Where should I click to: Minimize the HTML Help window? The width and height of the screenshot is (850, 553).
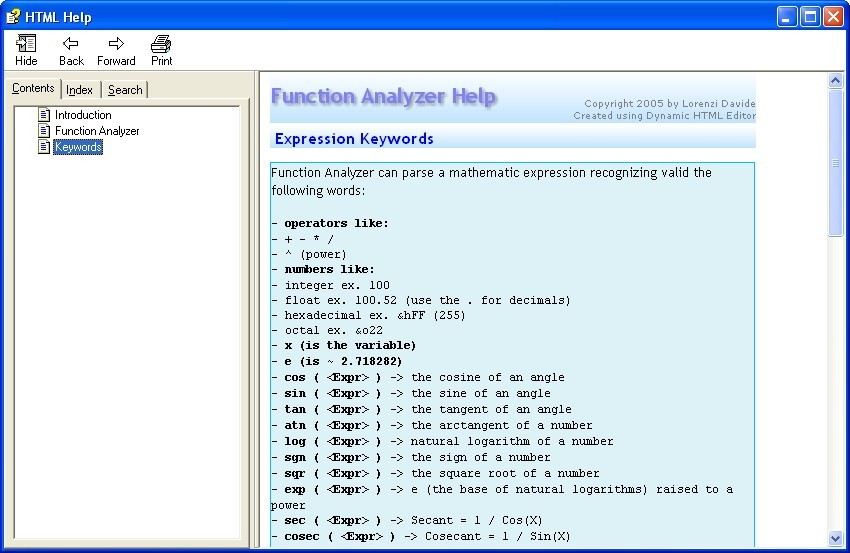(786, 17)
